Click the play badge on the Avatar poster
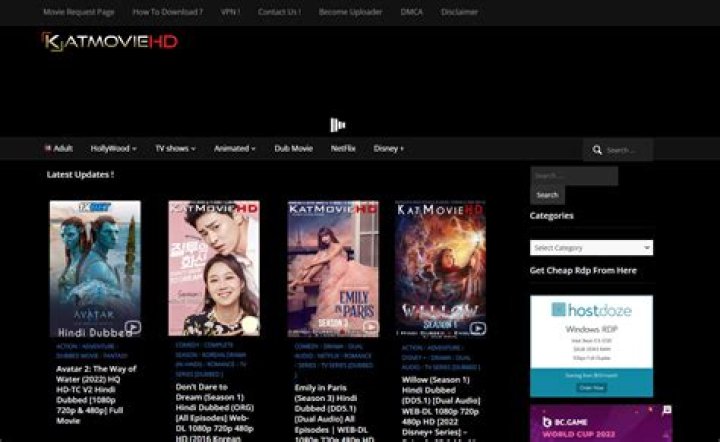Image resolution: width=720 pixels, height=442 pixels. 133,327
